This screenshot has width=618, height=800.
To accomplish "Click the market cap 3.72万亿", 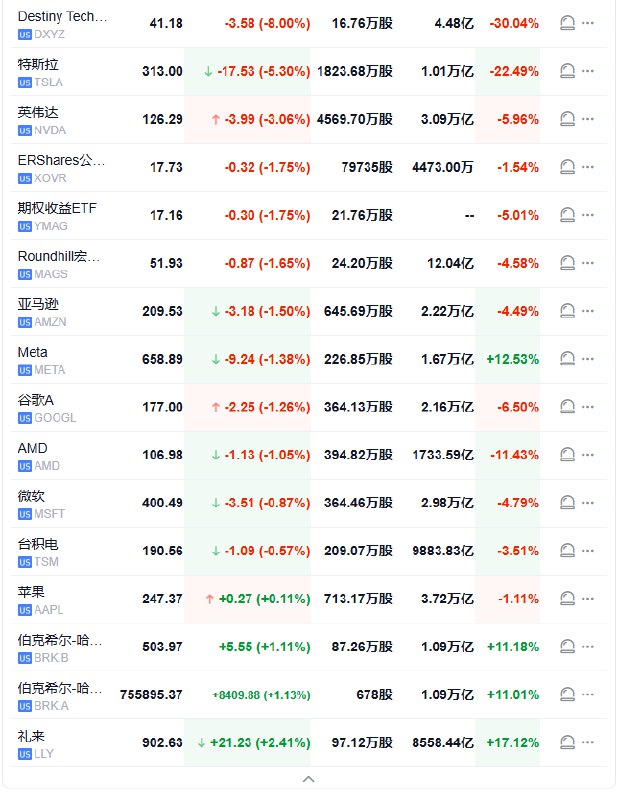I will coord(447,598).
